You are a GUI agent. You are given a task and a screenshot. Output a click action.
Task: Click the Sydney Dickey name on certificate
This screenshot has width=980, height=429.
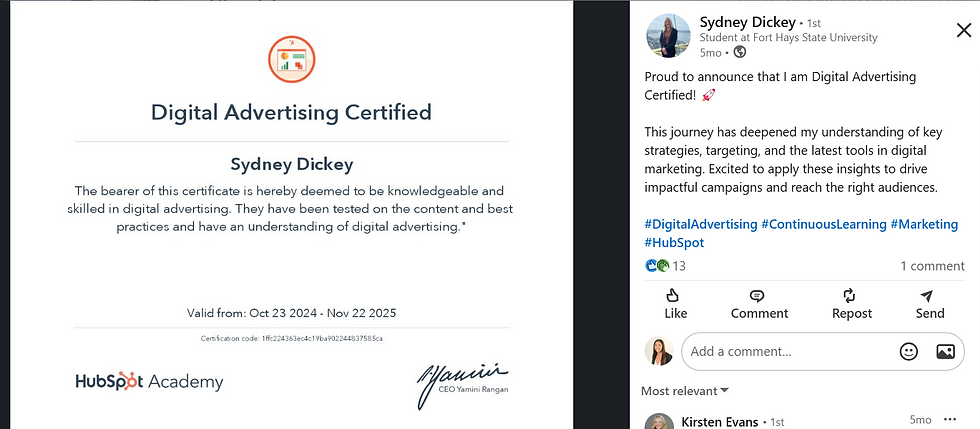point(292,164)
